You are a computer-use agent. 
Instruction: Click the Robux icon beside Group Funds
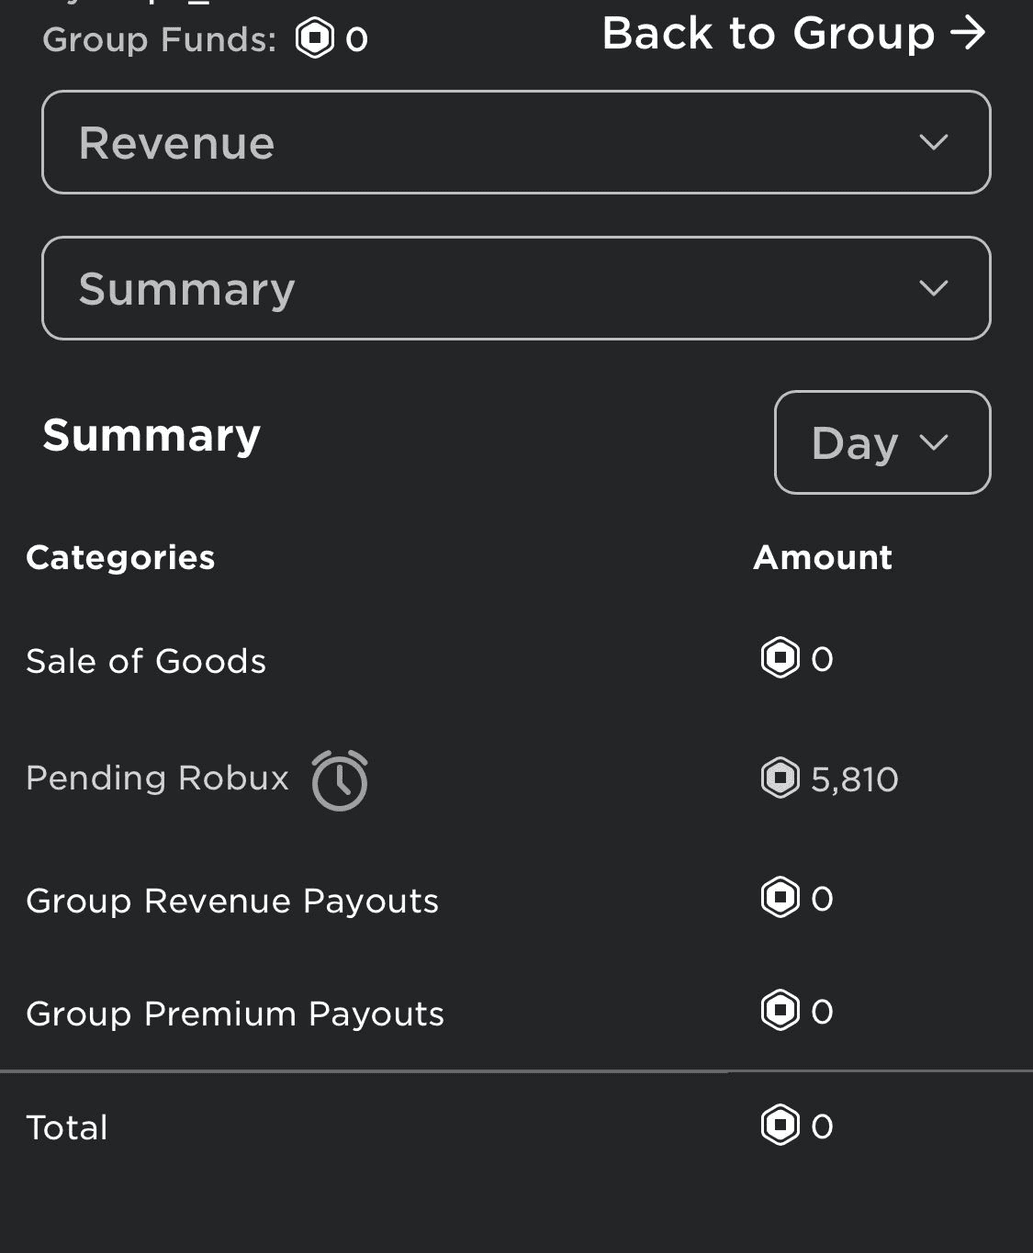click(x=314, y=39)
